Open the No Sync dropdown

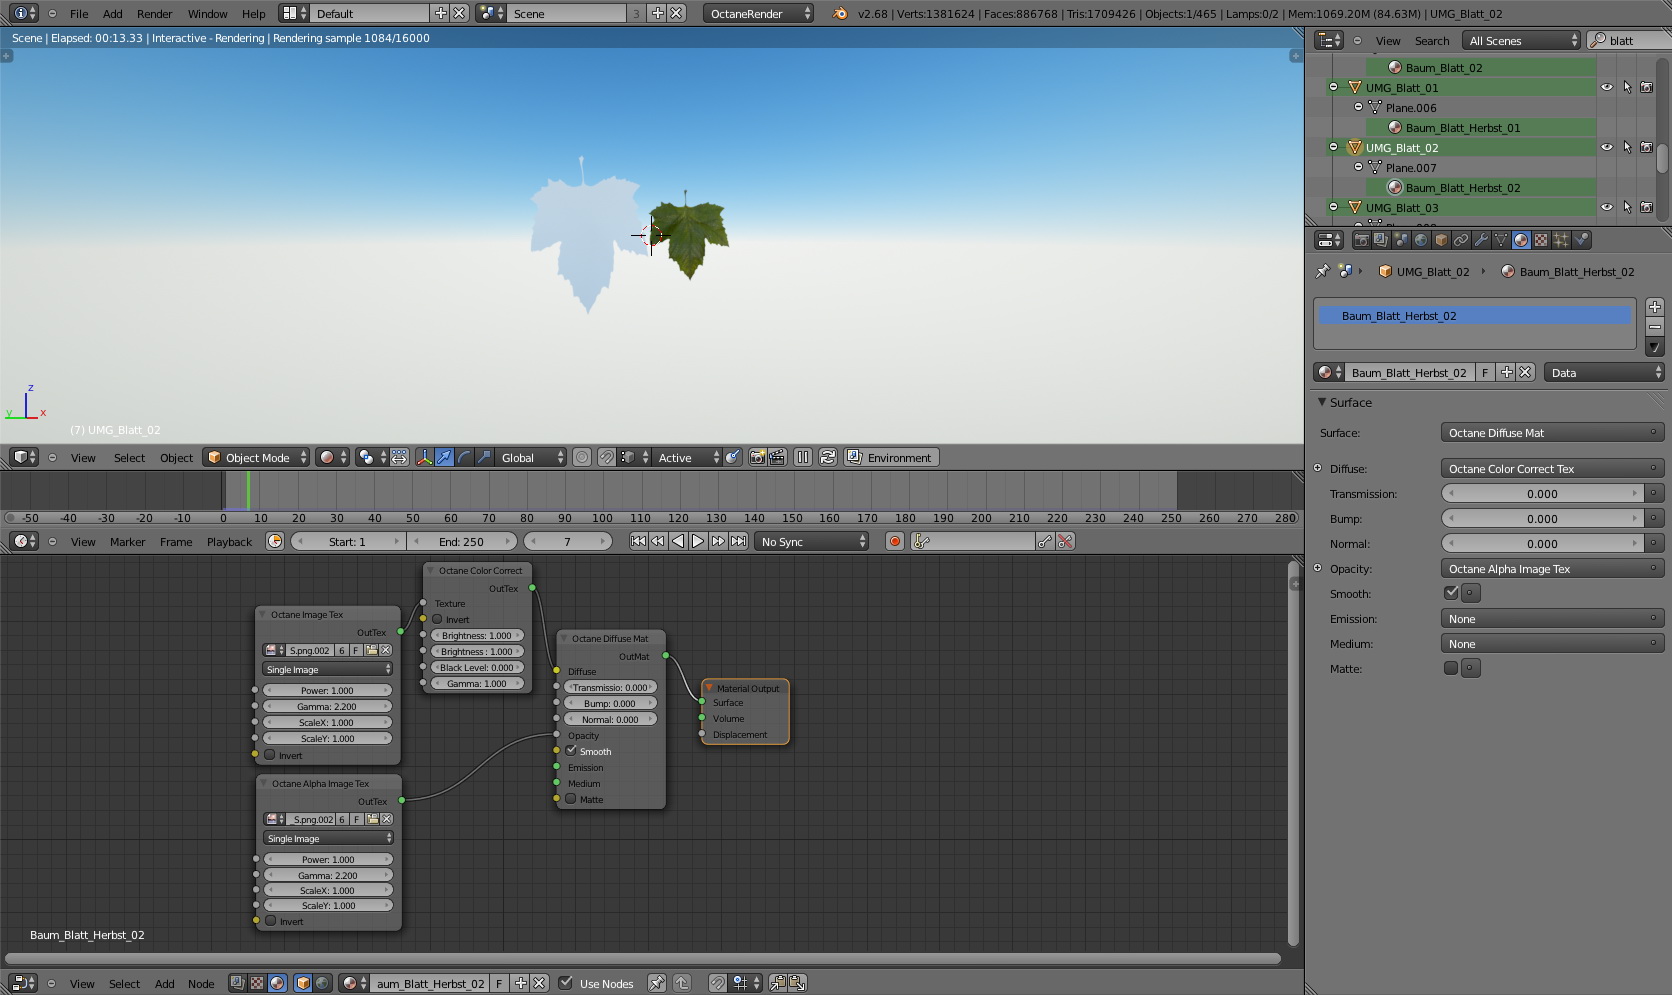(x=812, y=541)
